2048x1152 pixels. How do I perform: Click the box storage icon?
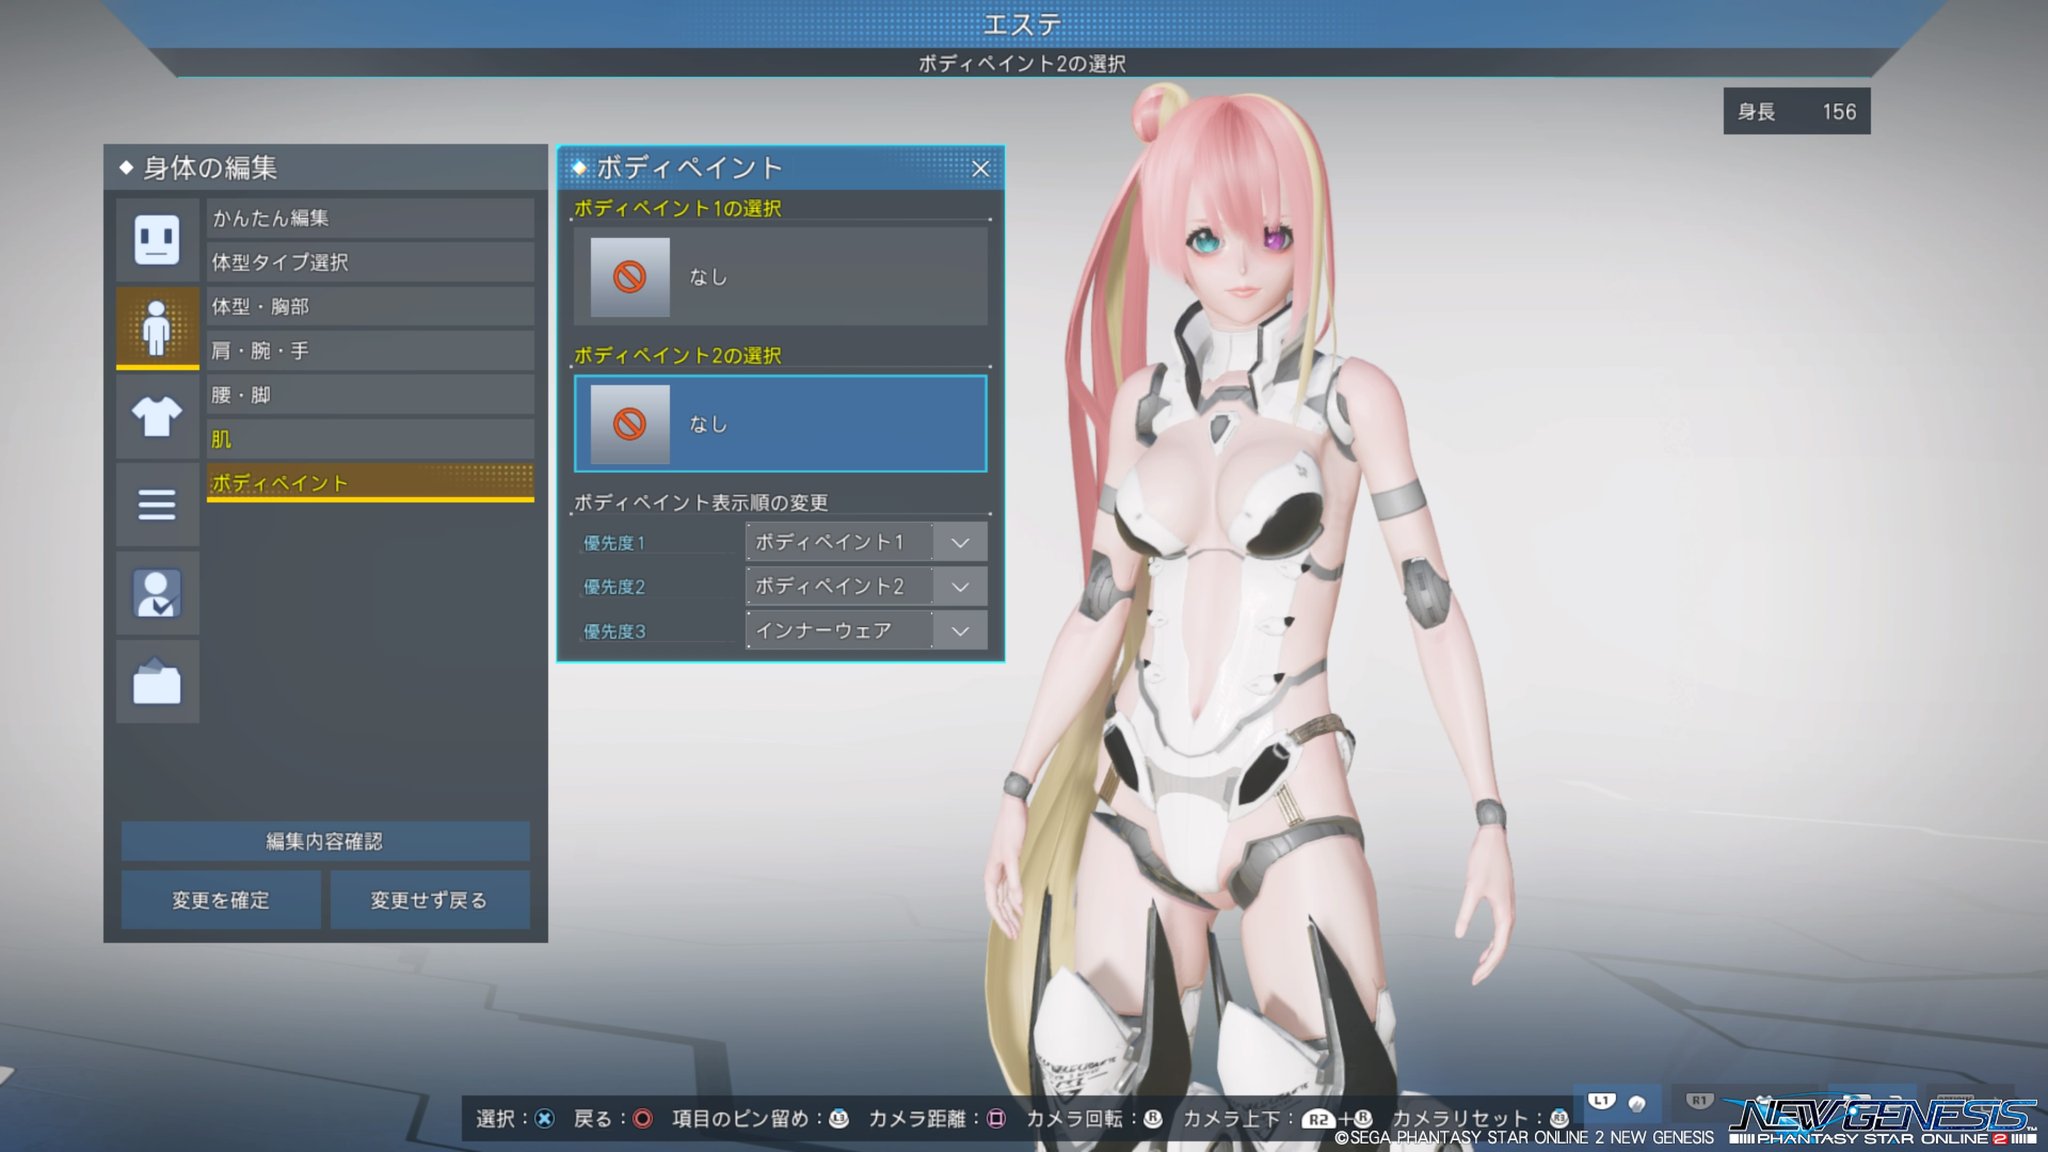pos(157,683)
